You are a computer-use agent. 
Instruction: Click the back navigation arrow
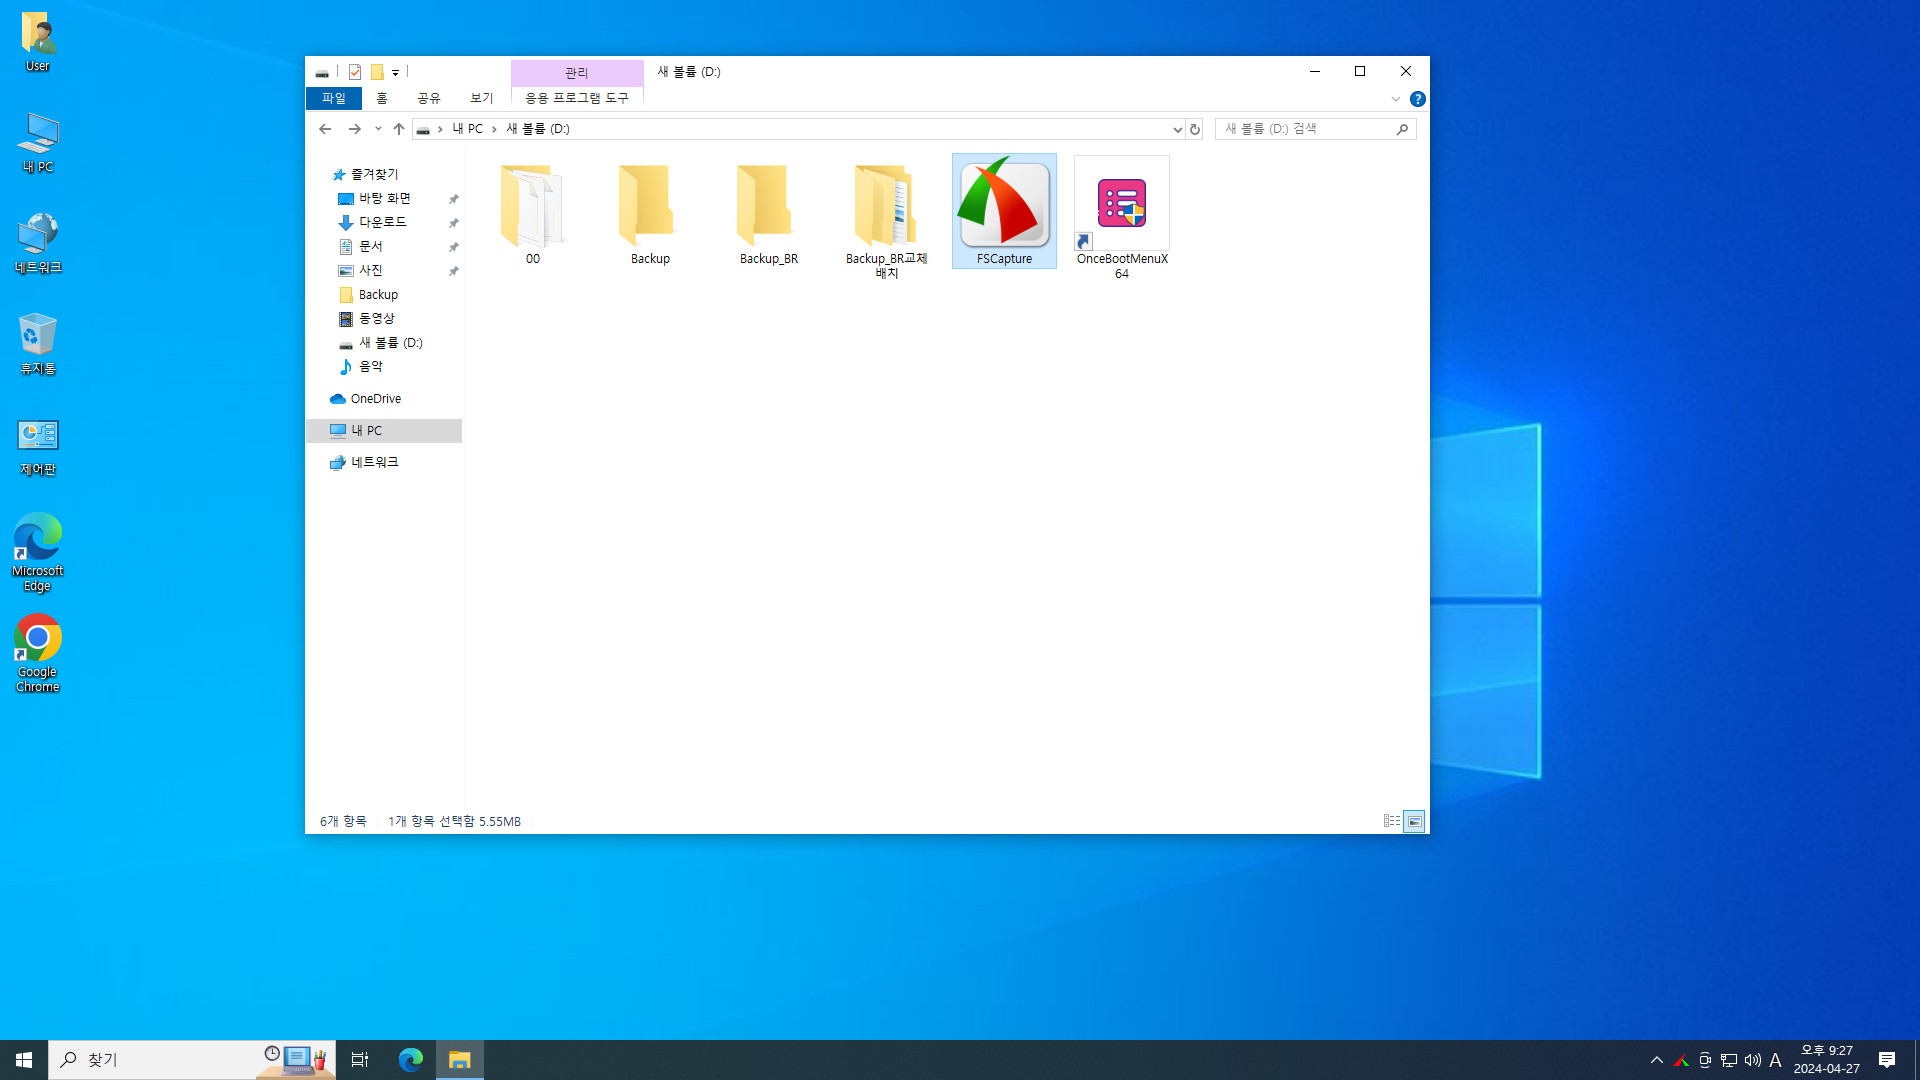click(x=325, y=129)
